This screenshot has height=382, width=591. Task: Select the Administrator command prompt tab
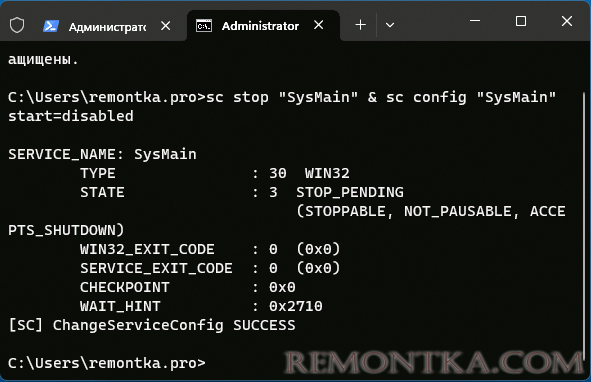[263, 26]
